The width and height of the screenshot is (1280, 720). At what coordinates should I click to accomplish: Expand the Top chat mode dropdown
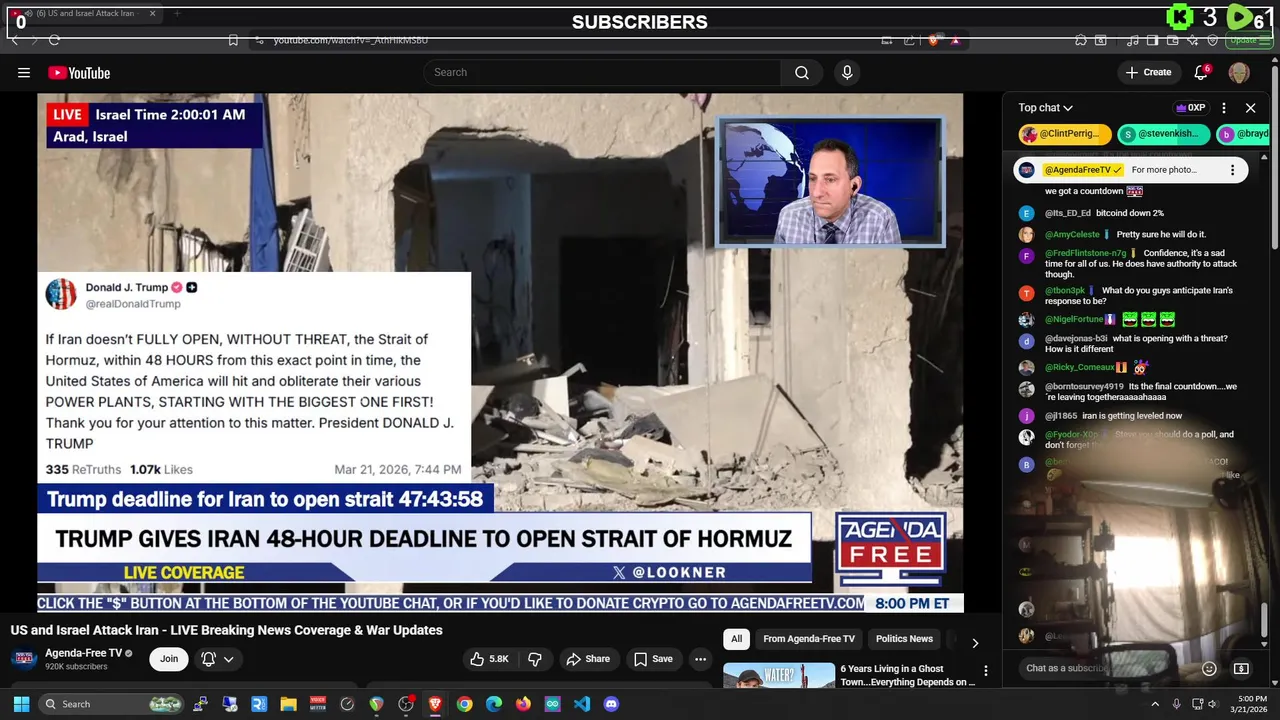pos(1045,108)
